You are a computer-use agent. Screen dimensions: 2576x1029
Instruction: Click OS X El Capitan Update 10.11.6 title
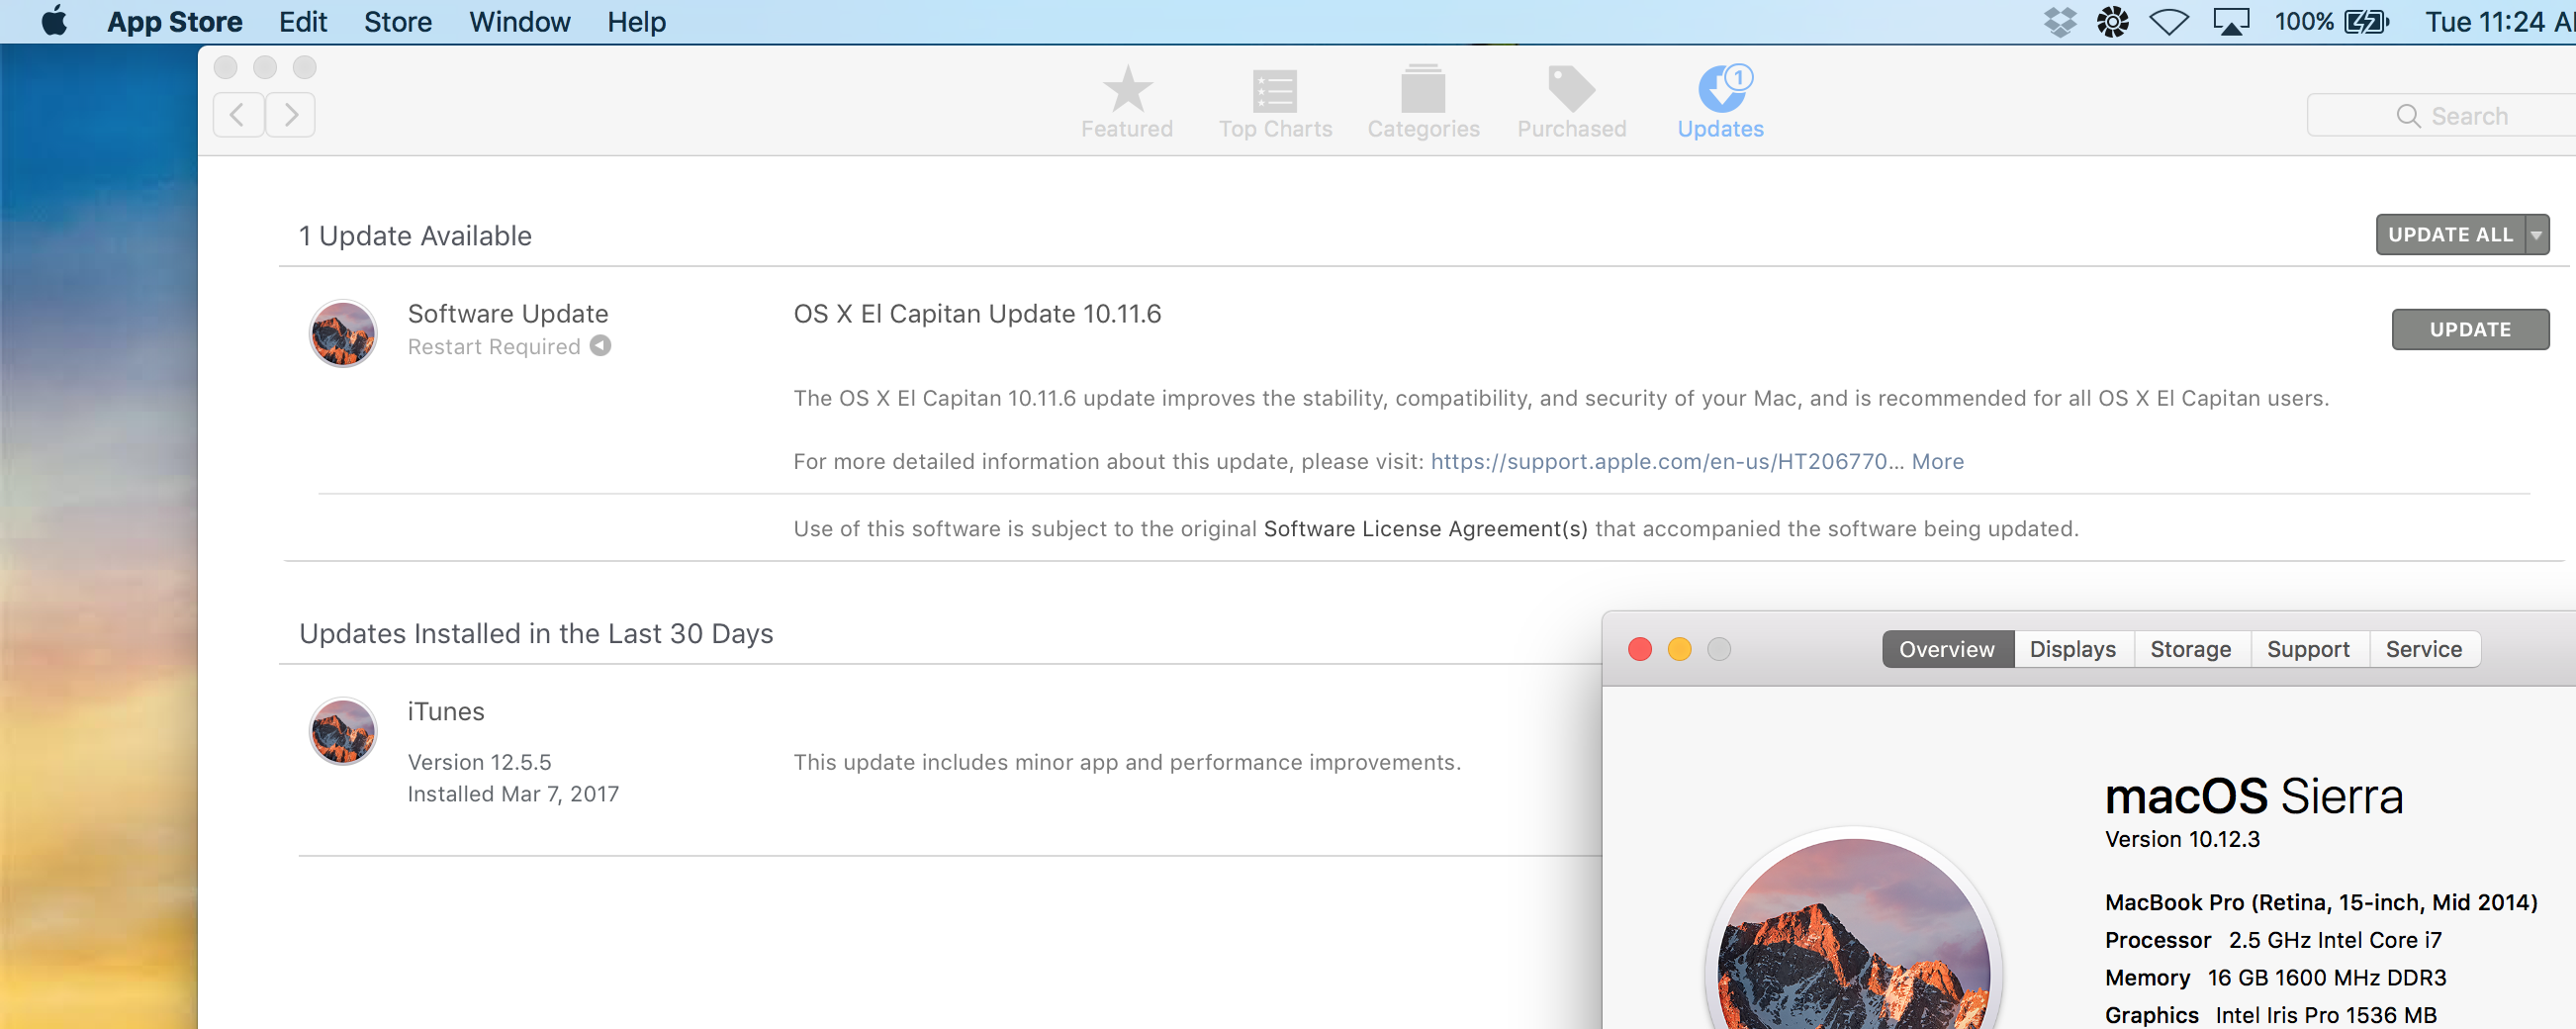[977, 314]
